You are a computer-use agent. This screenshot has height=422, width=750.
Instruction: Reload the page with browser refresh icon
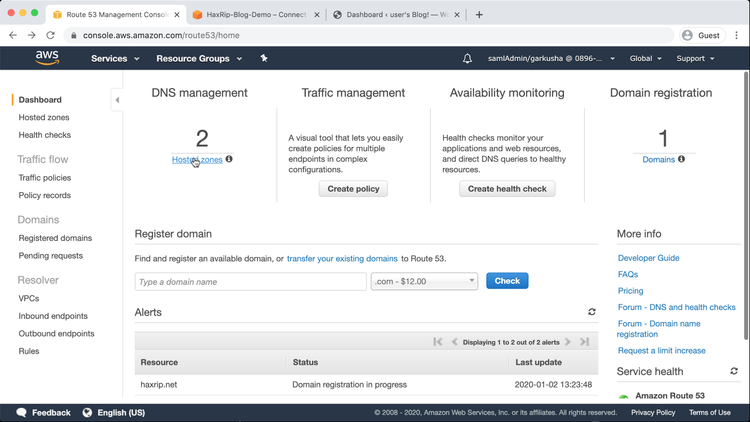(51, 35)
